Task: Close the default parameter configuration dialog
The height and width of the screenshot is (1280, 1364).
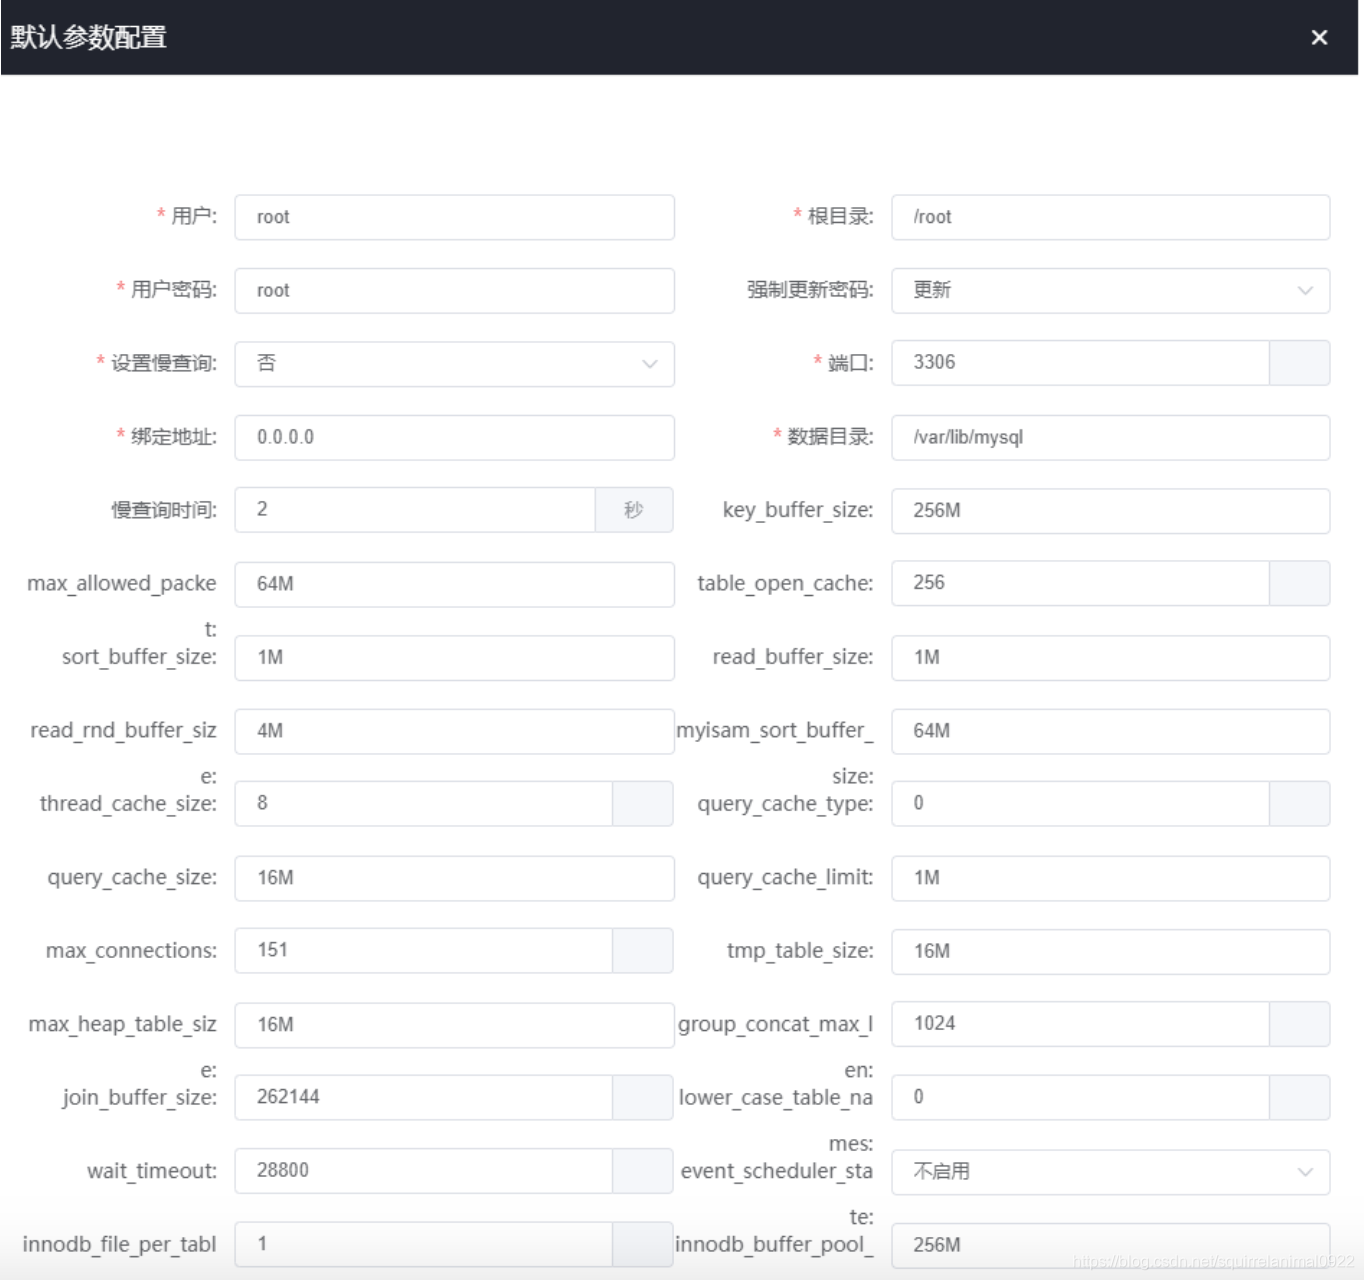Action: click(x=1319, y=37)
